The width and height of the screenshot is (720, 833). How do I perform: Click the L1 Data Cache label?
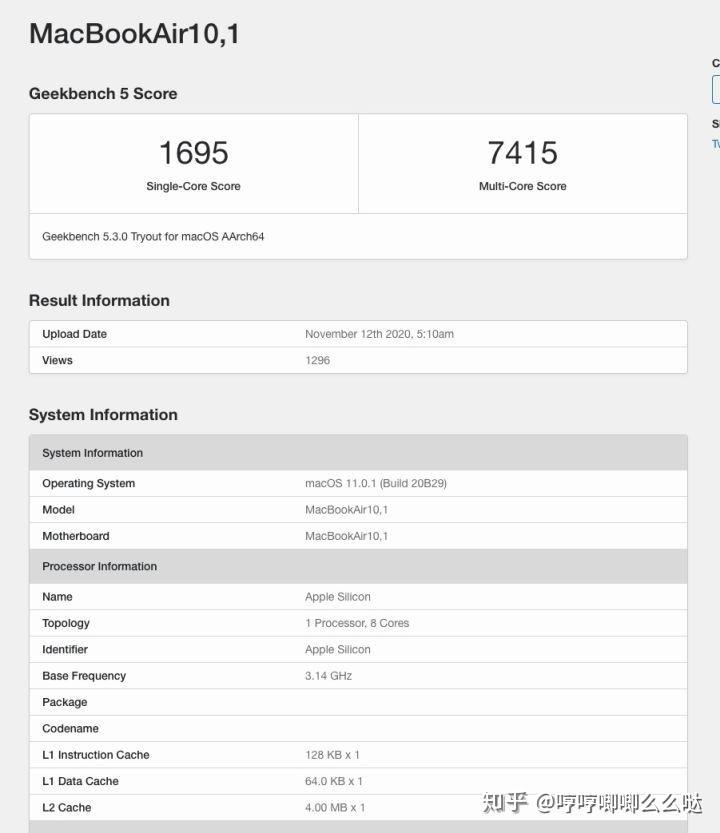point(81,781)
